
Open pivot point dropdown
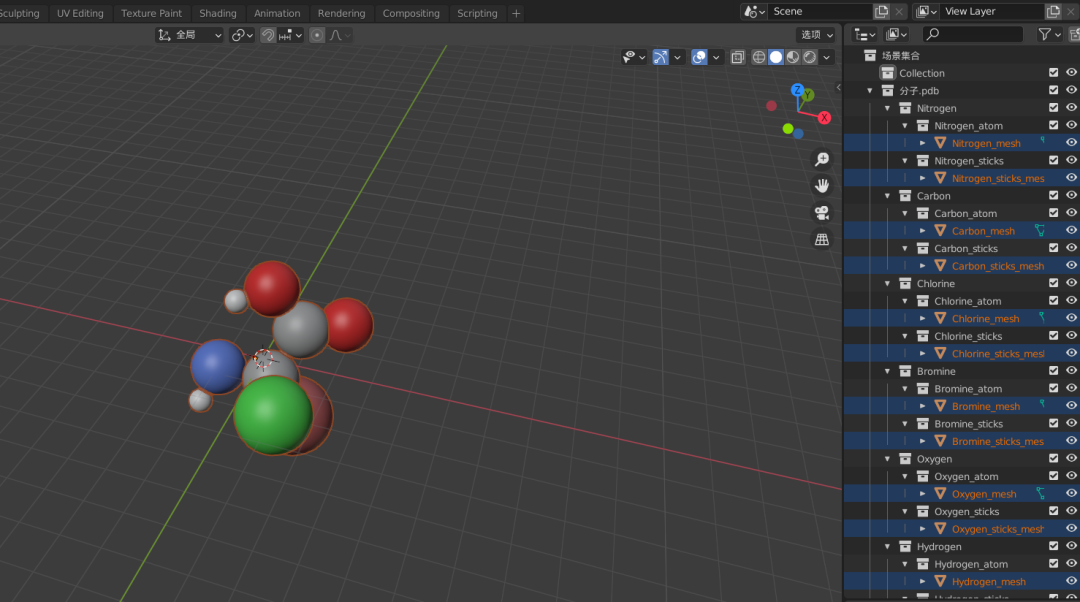pos(242,35)
